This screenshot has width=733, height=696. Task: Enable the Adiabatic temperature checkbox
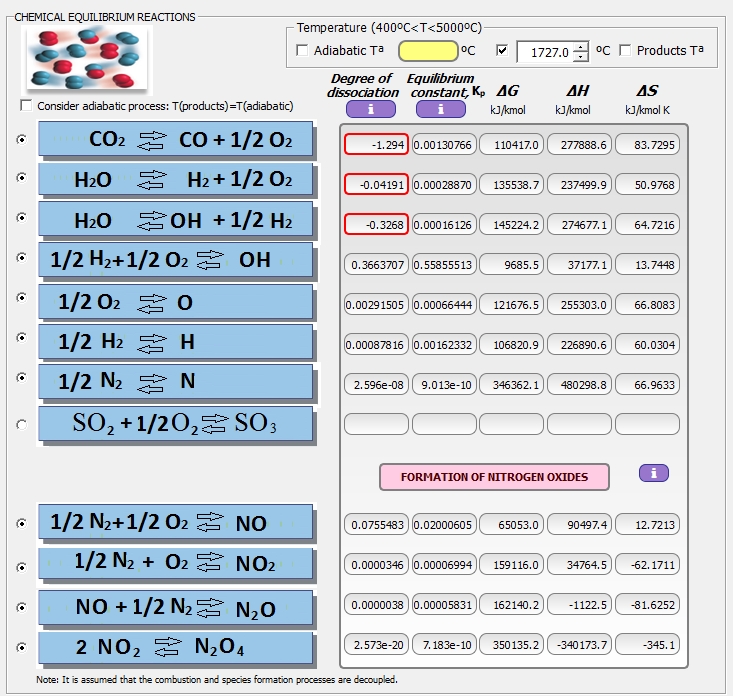point(303,51)
